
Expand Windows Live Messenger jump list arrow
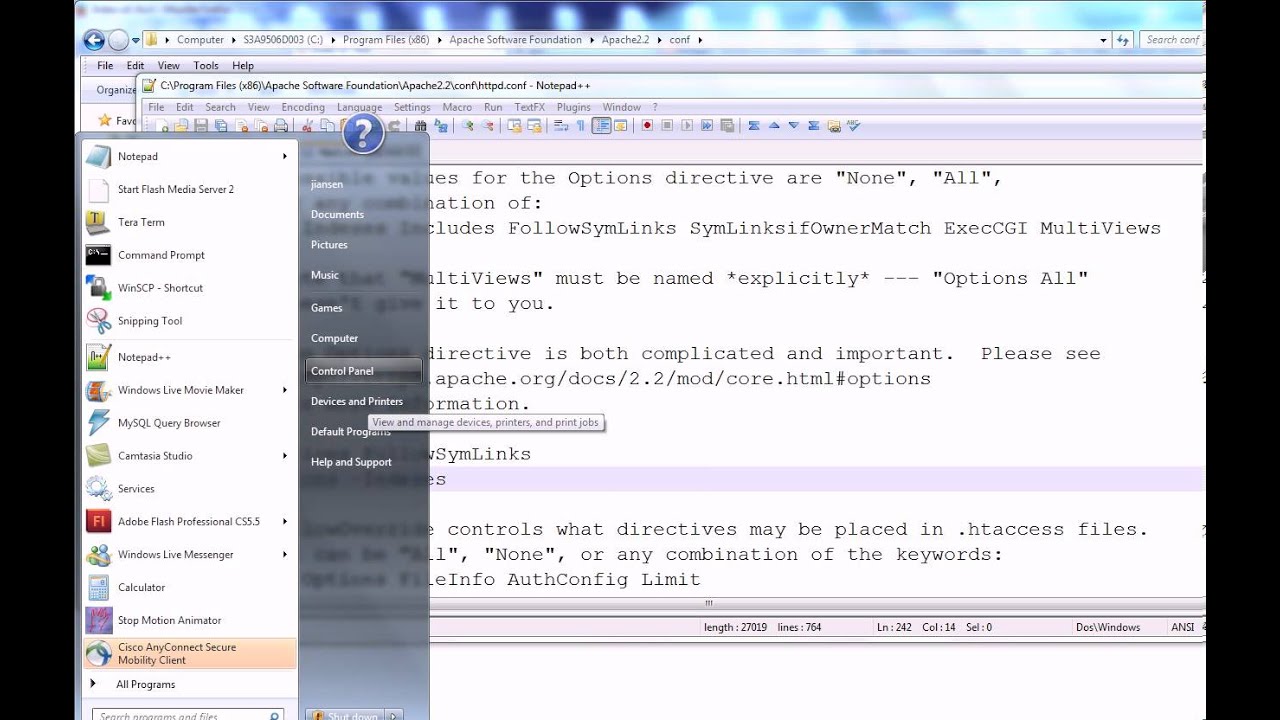point(284,554)
